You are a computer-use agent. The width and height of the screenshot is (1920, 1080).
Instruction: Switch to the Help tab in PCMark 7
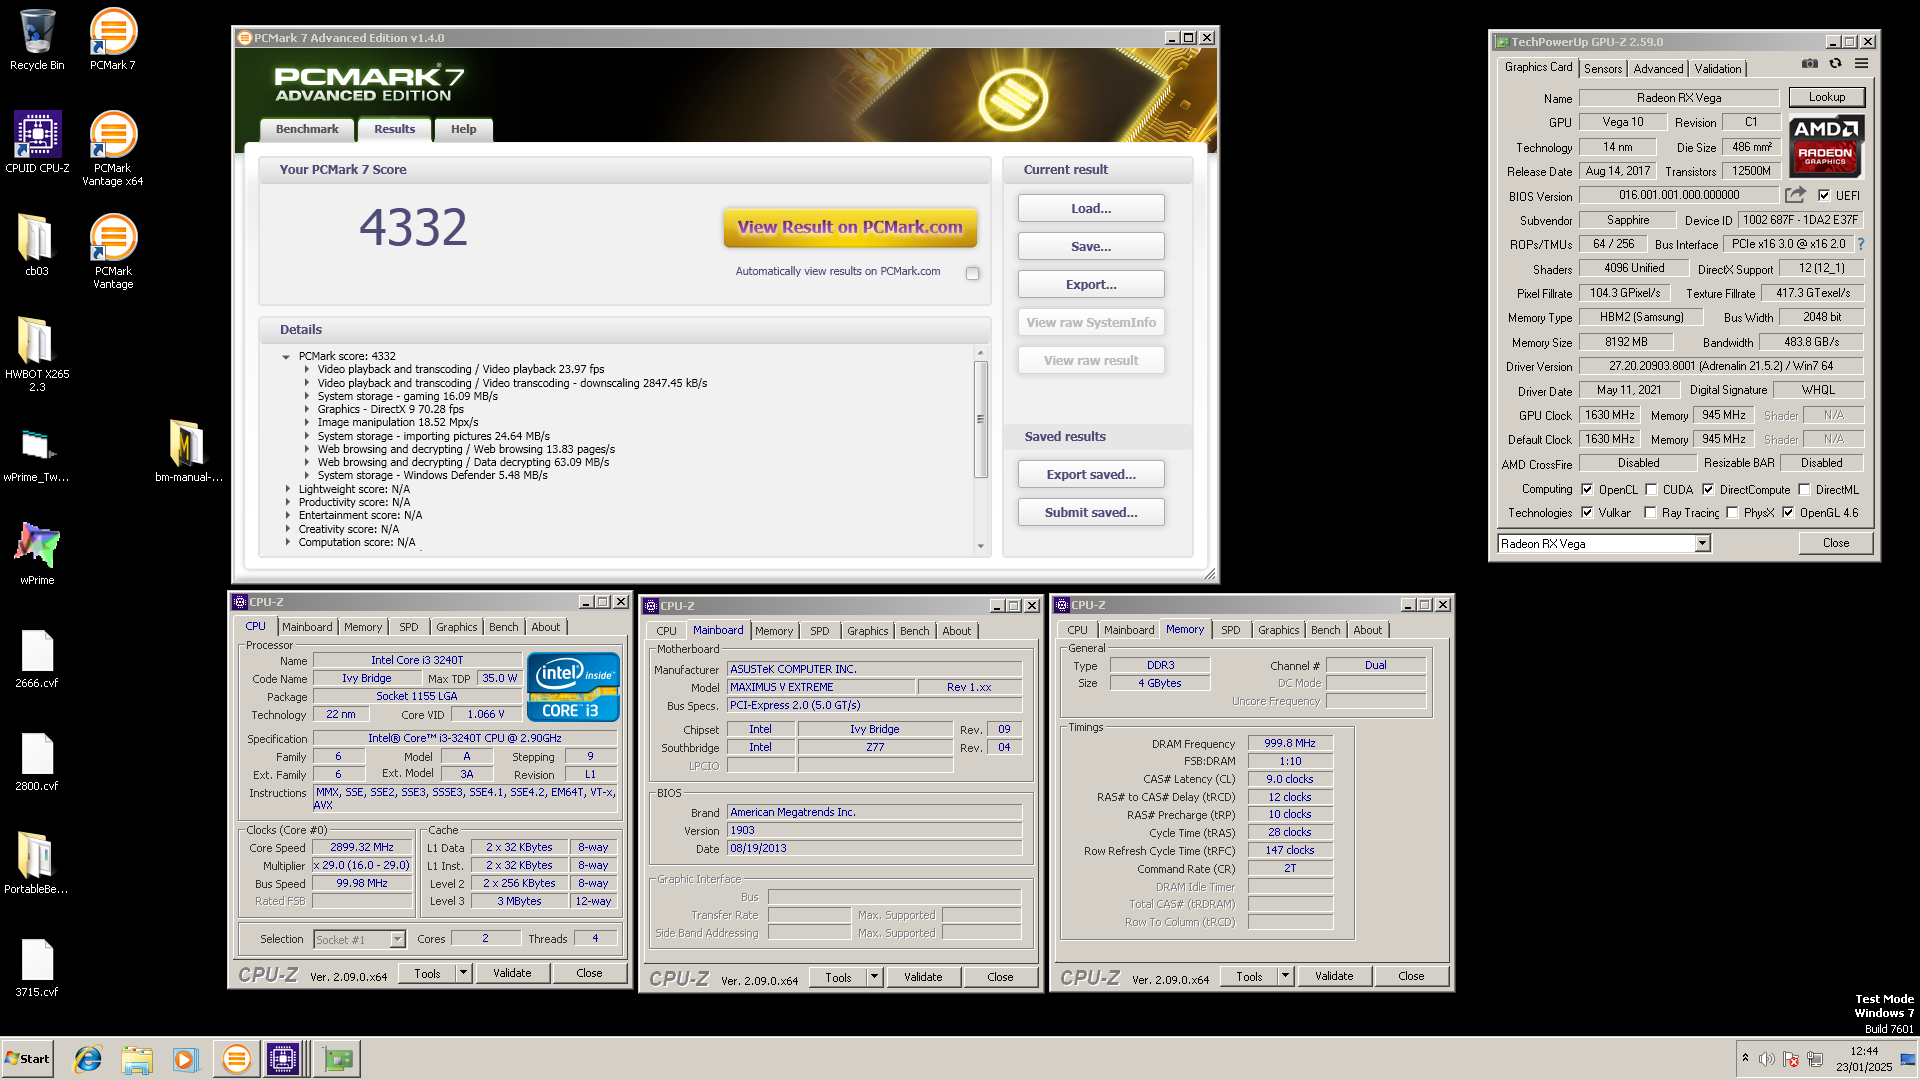(463, 129)
